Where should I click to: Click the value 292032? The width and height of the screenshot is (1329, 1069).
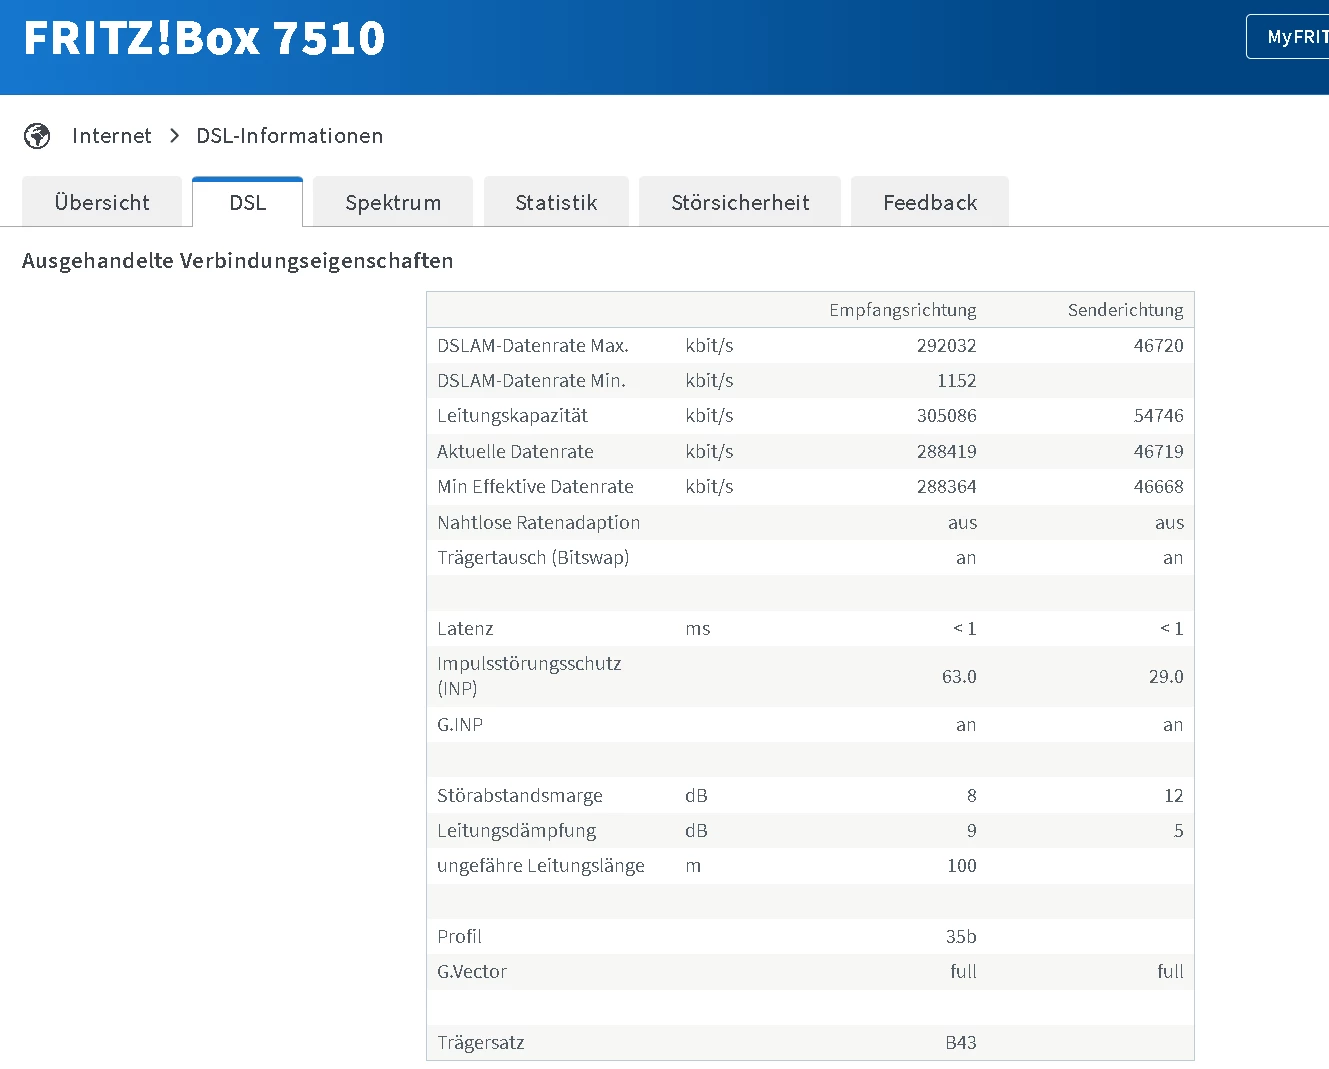947,346
